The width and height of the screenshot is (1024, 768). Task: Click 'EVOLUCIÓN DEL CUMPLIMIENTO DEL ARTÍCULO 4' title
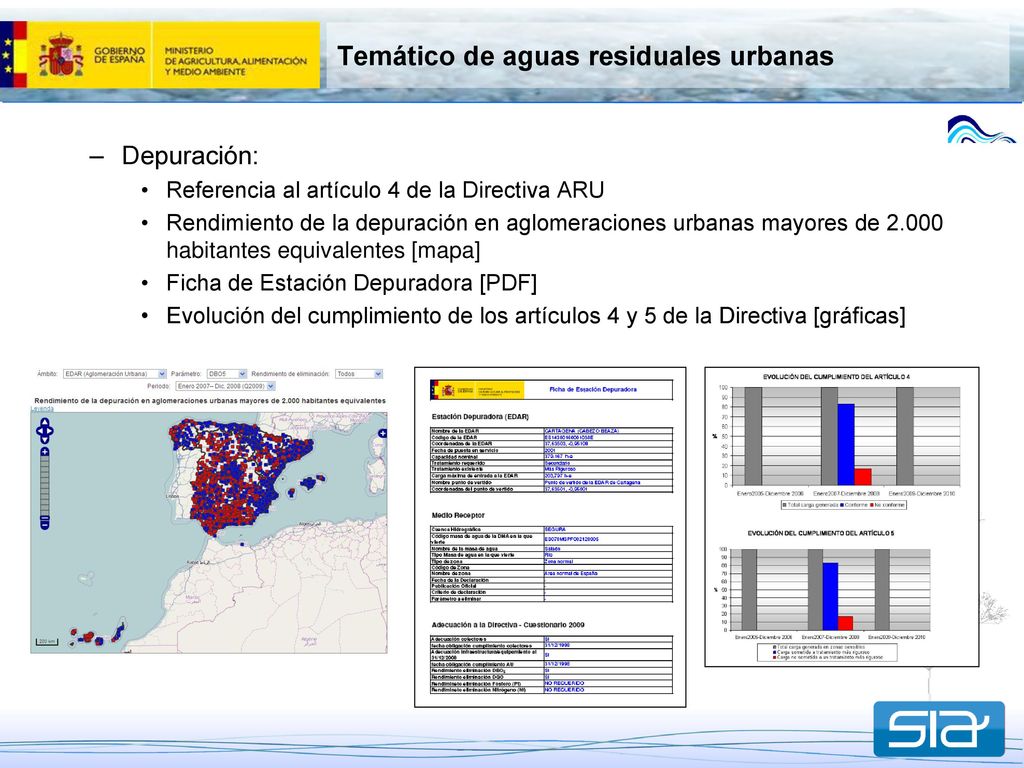point(837,377)
